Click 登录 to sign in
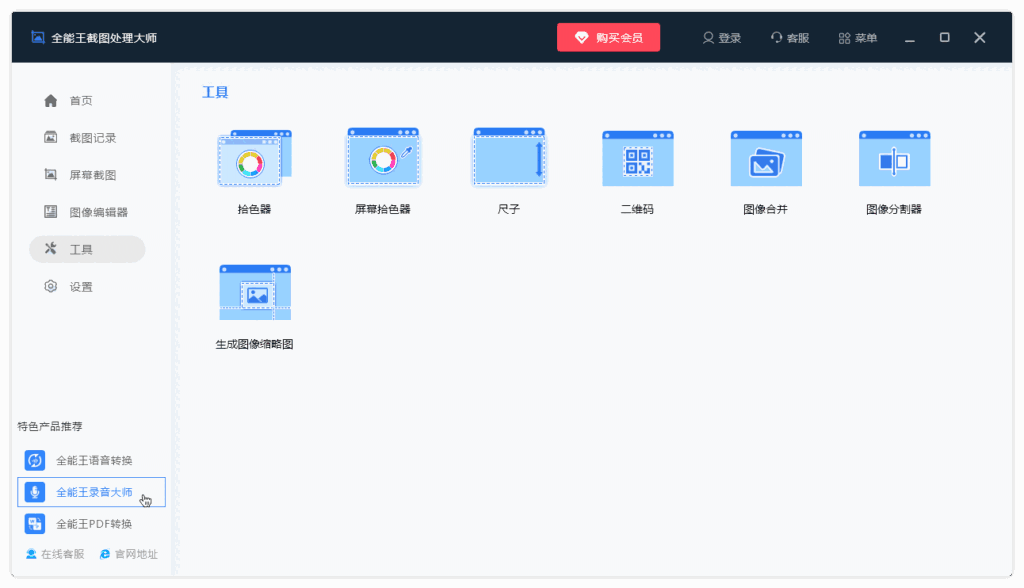 pyautogui.click(x=721, y=37)
